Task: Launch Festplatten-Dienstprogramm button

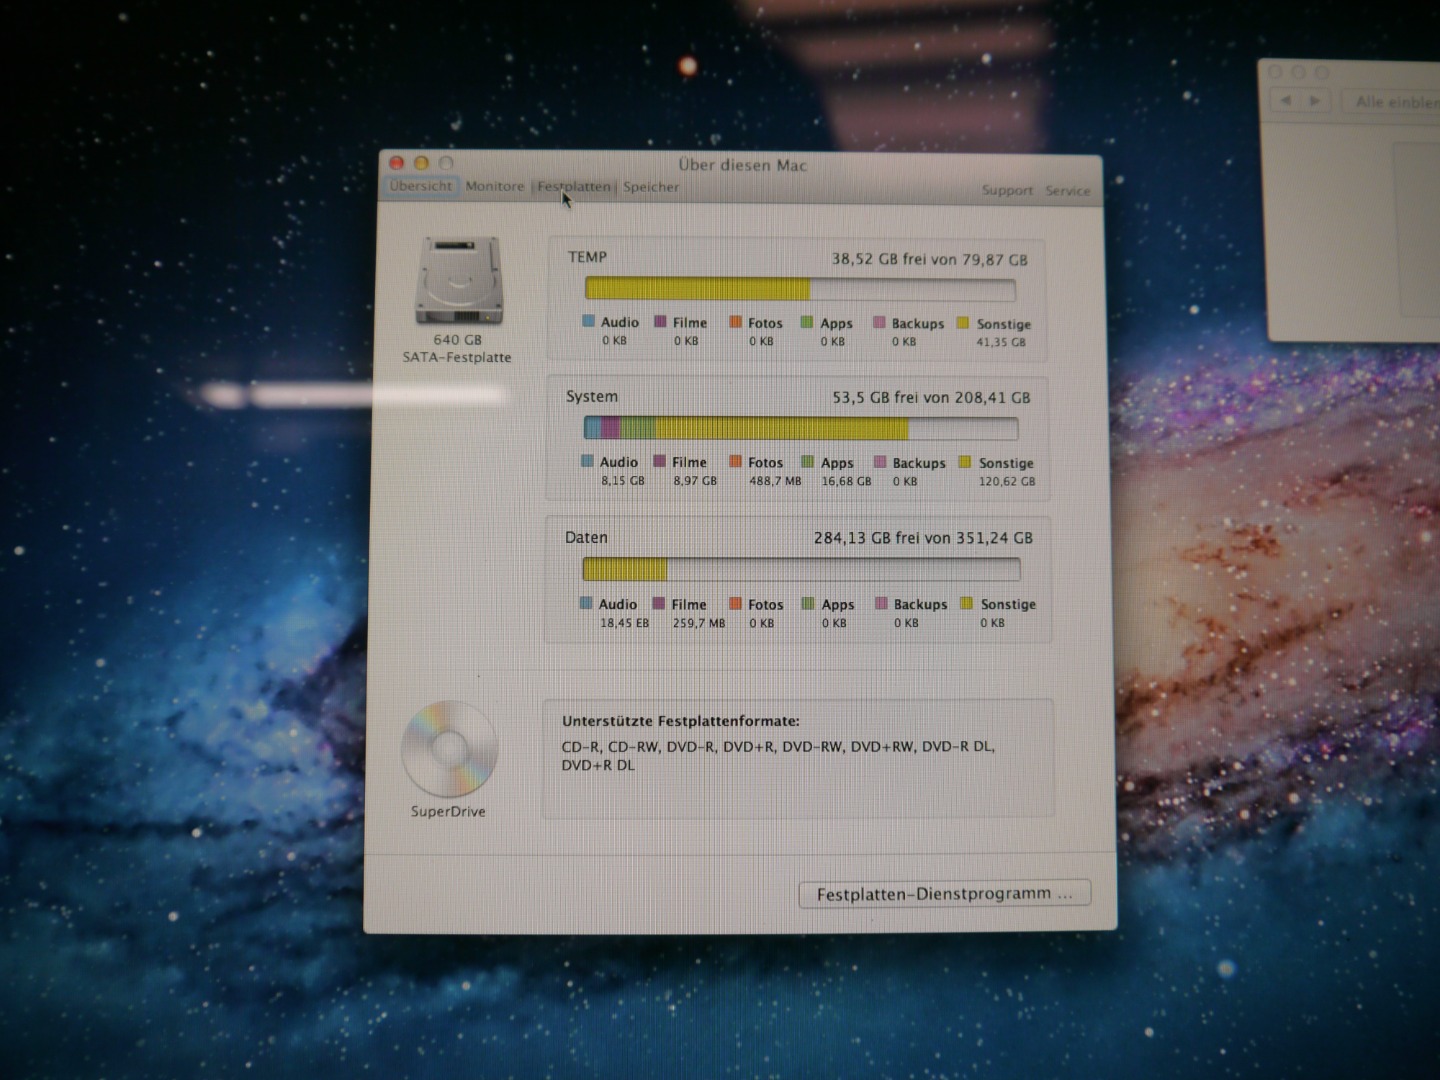Action: coord(944,894)
